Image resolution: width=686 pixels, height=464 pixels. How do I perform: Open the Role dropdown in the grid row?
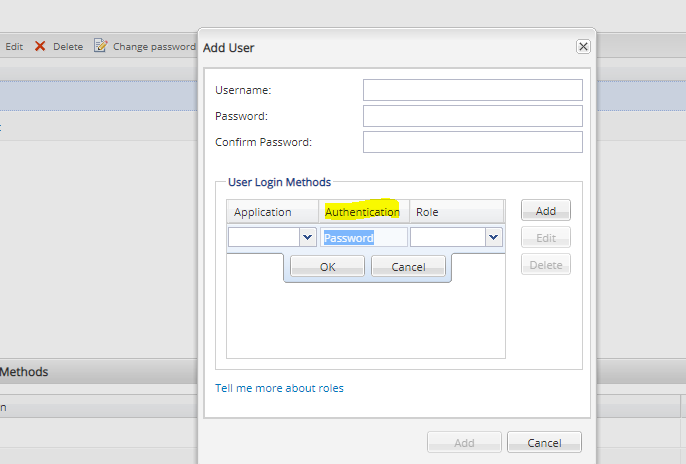tap(493, 238)
